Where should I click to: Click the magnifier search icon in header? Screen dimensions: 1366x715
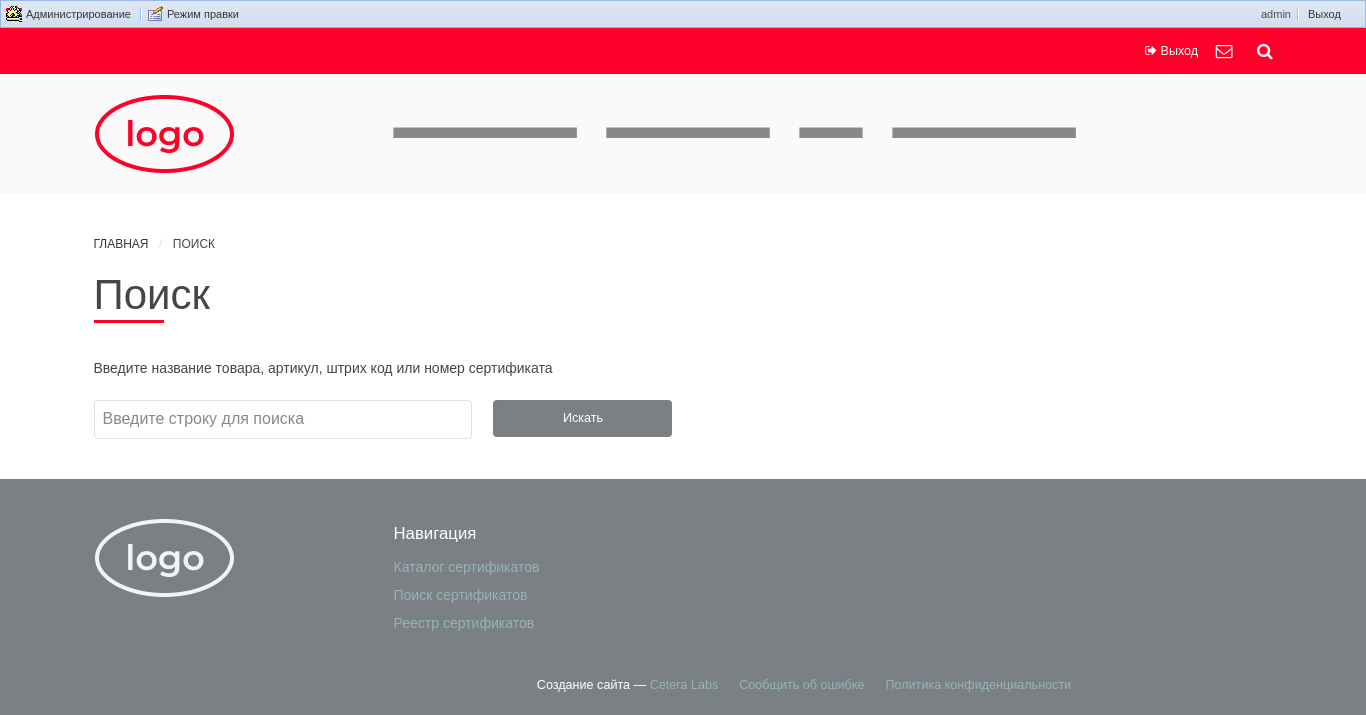(x=1264, y=51)
